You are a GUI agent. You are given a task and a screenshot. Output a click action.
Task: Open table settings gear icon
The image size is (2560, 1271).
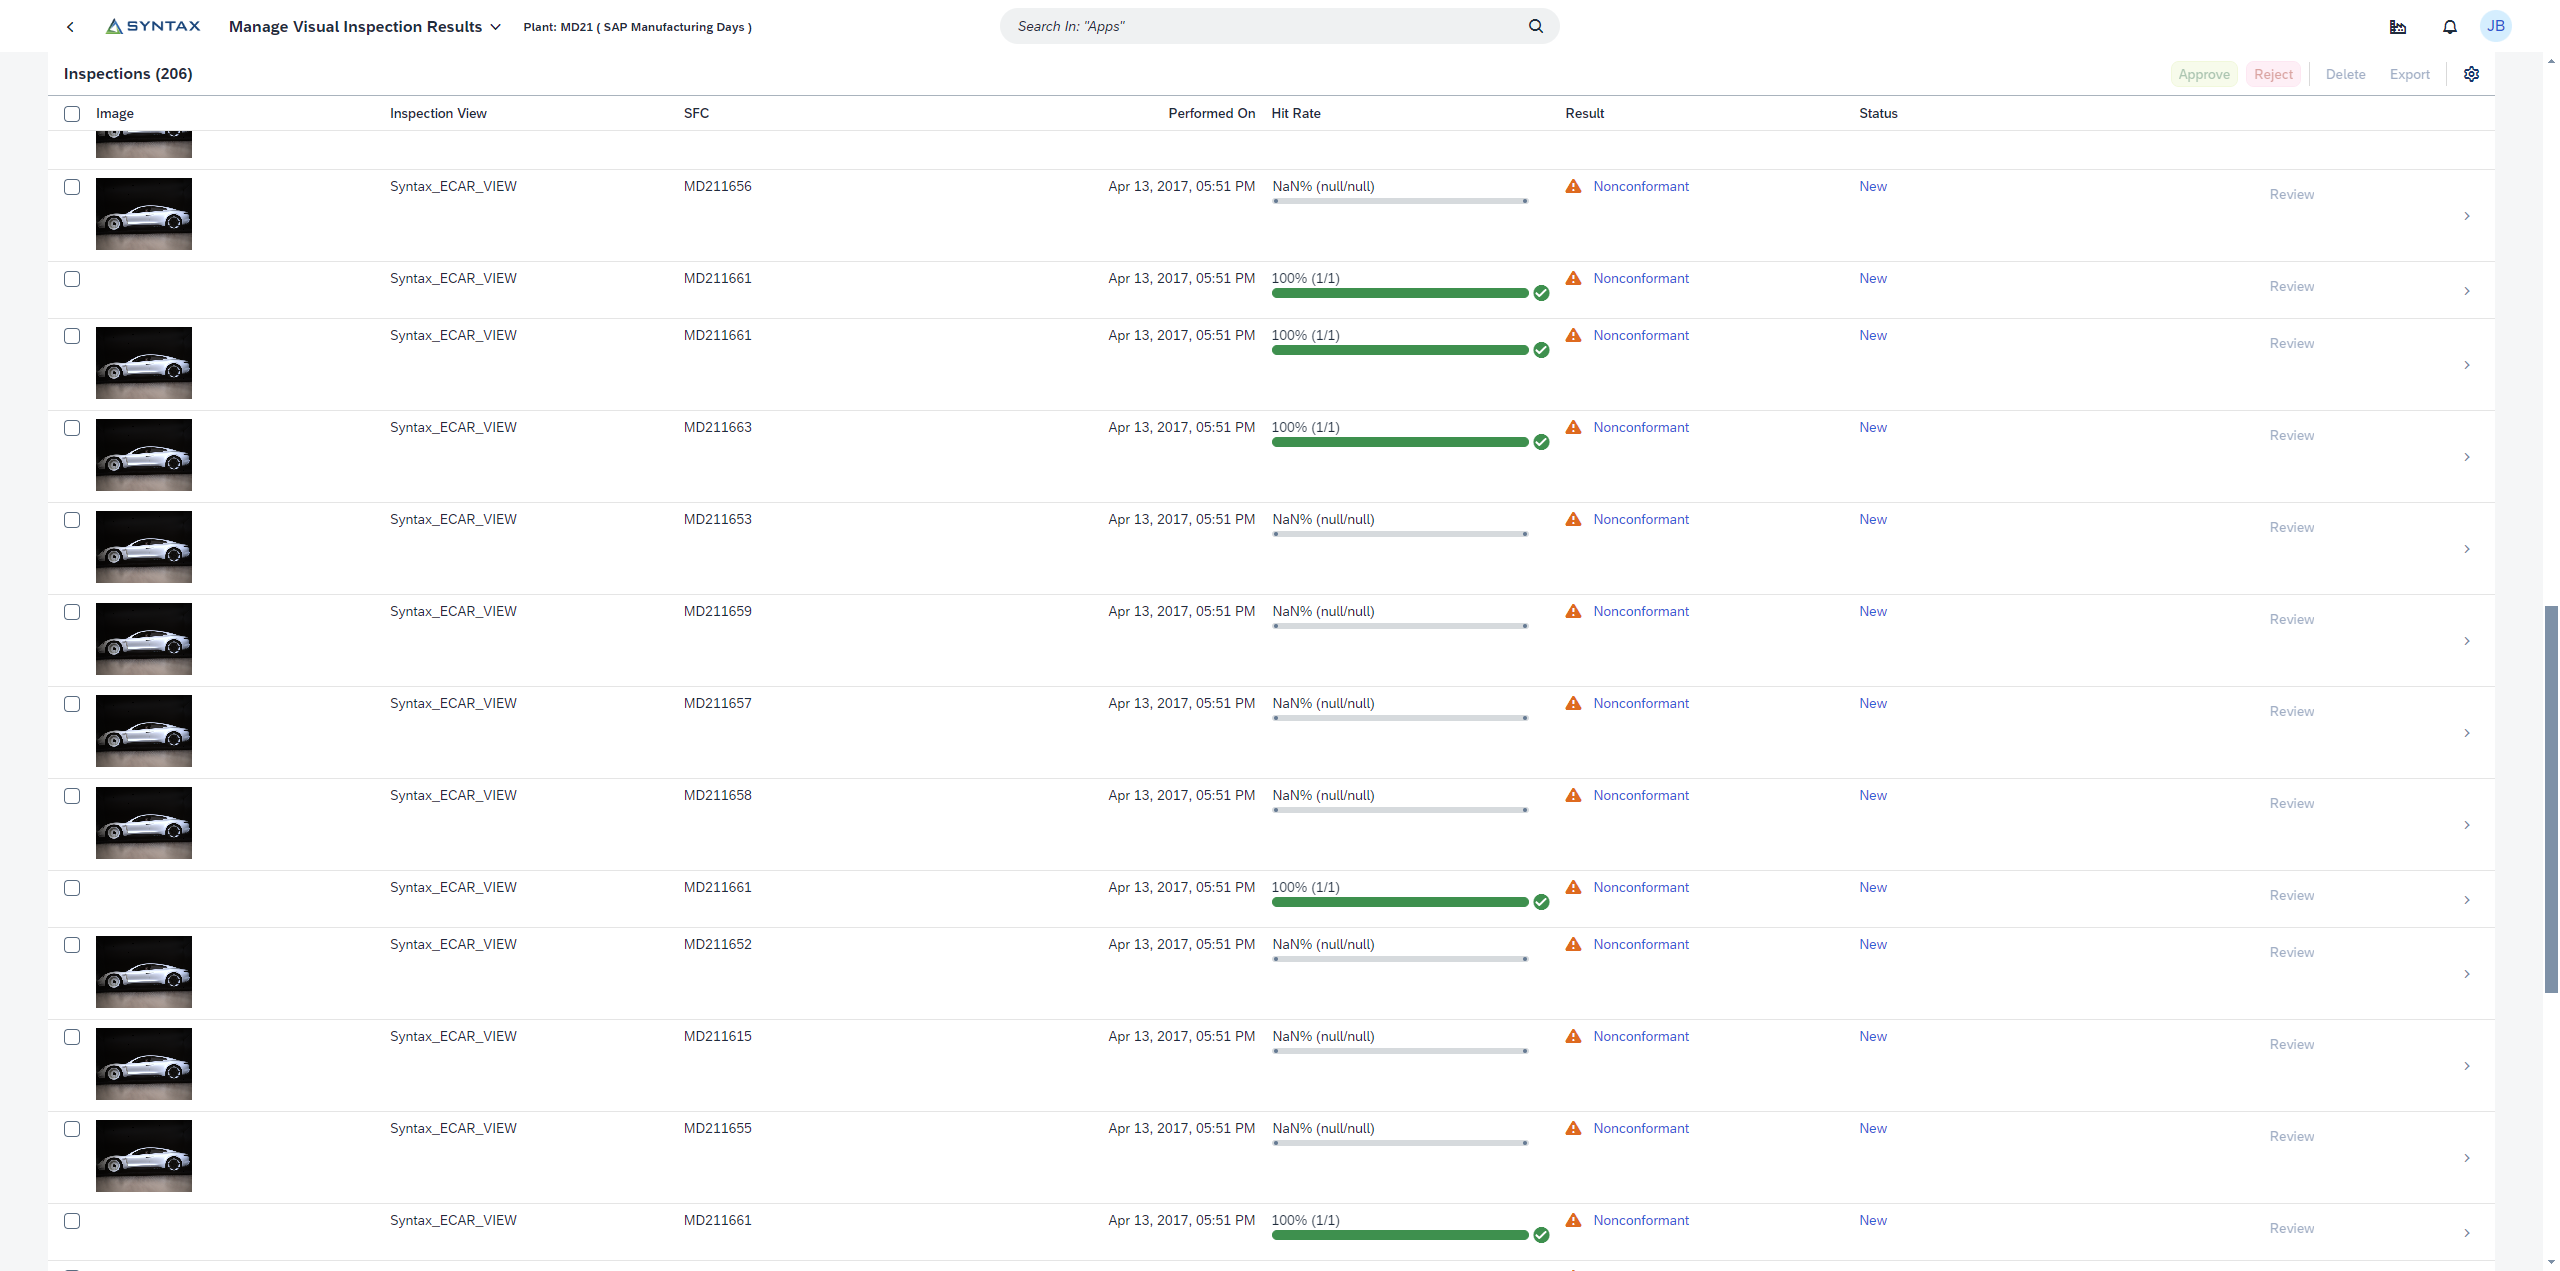2471,74
